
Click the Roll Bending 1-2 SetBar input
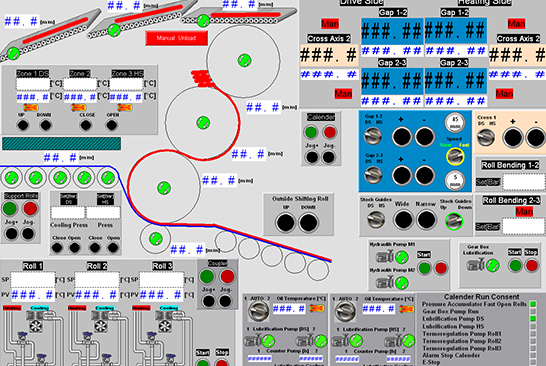click(x=523, y=182)
